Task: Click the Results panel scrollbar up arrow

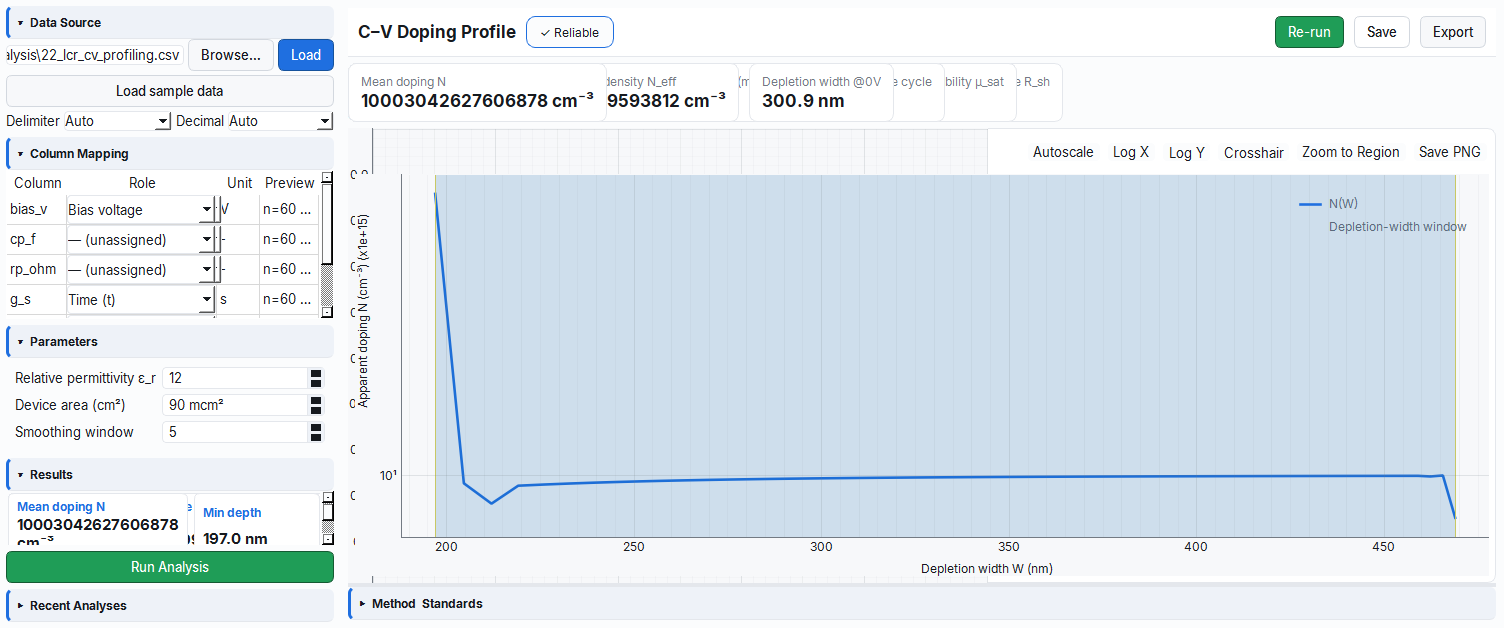Action: coord(326,497)
